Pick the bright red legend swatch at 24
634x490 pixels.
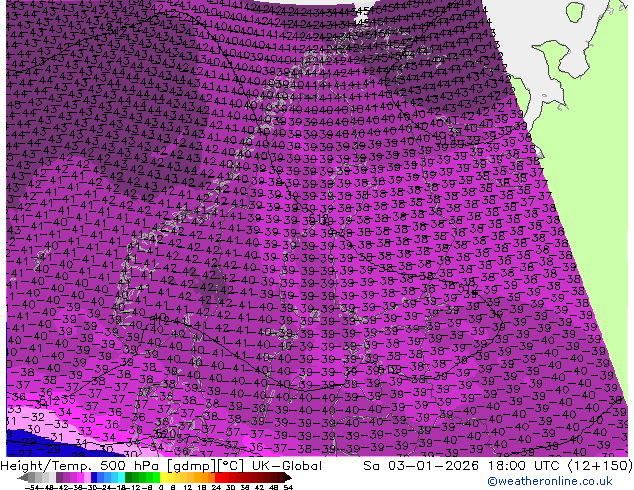point(218,477)
